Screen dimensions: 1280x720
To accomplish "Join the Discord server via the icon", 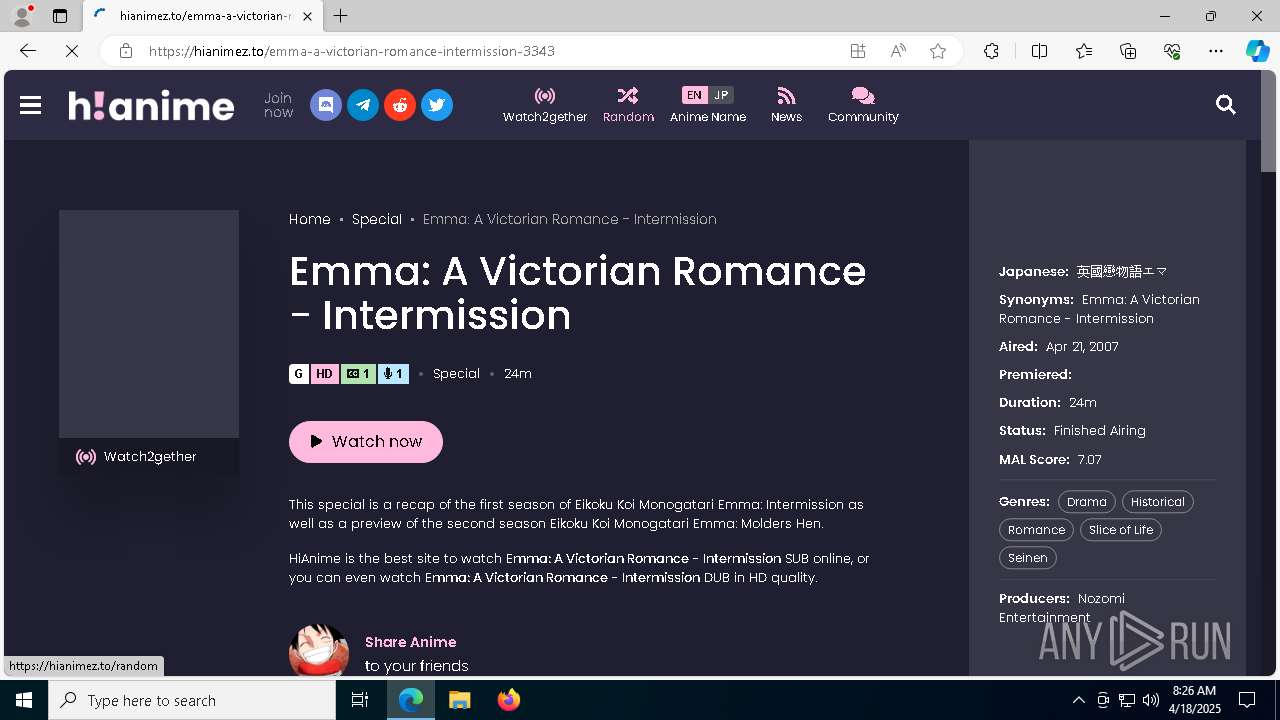I will (326, 105).
